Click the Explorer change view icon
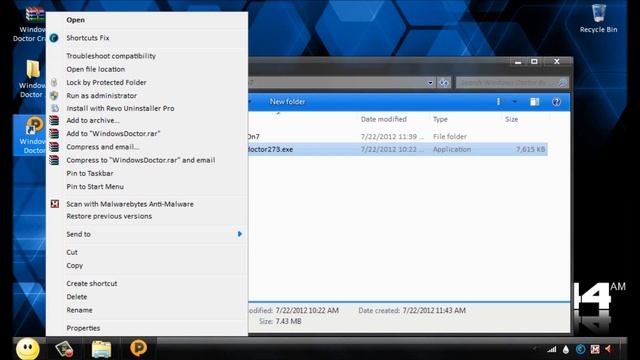 498,102
